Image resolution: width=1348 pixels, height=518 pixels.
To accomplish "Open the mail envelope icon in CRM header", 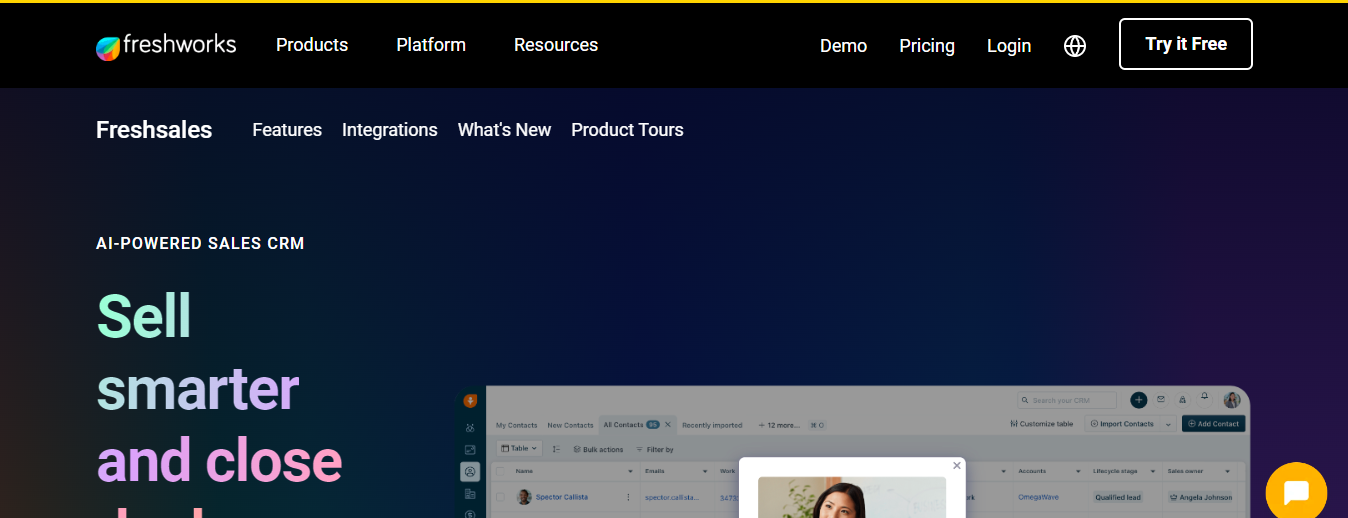I will click(1161, 399).
